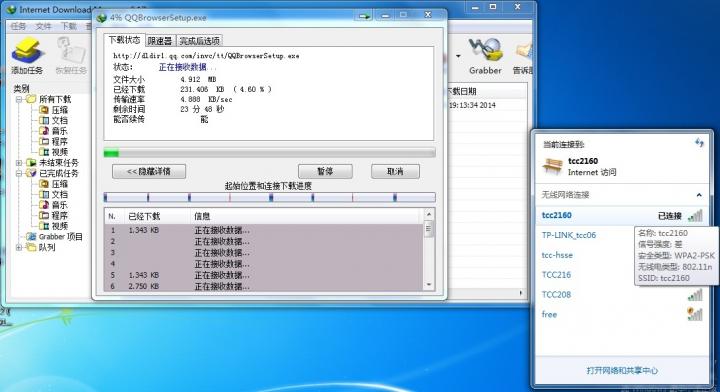Collapse the 所有下载 tree node

(x=19, y=99)
